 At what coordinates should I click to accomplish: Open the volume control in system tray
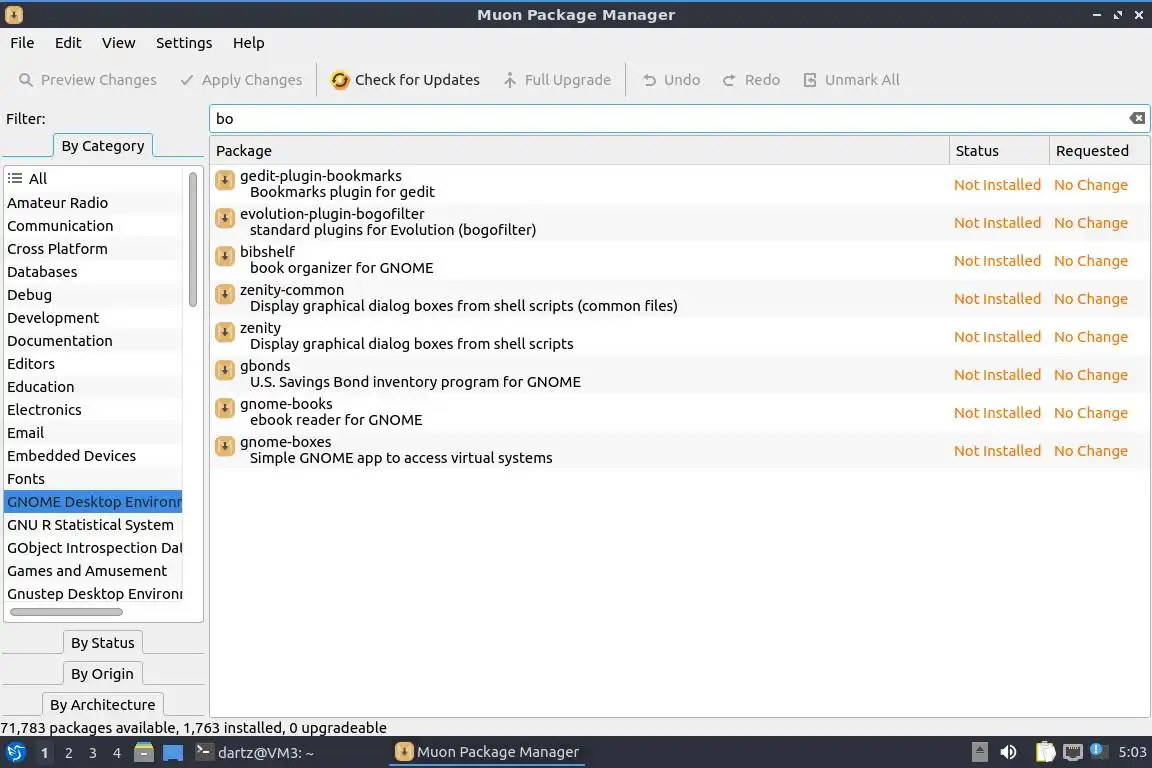1008,752
